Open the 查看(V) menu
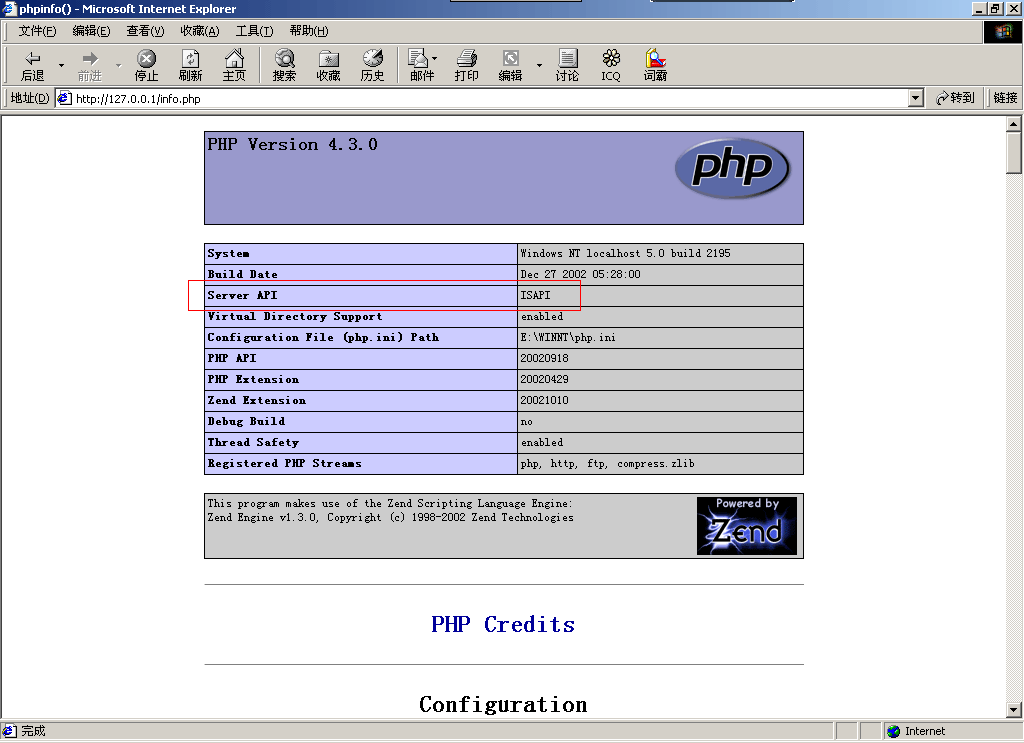This screenshot has width=1024, height=743. (x=144, y=31)
